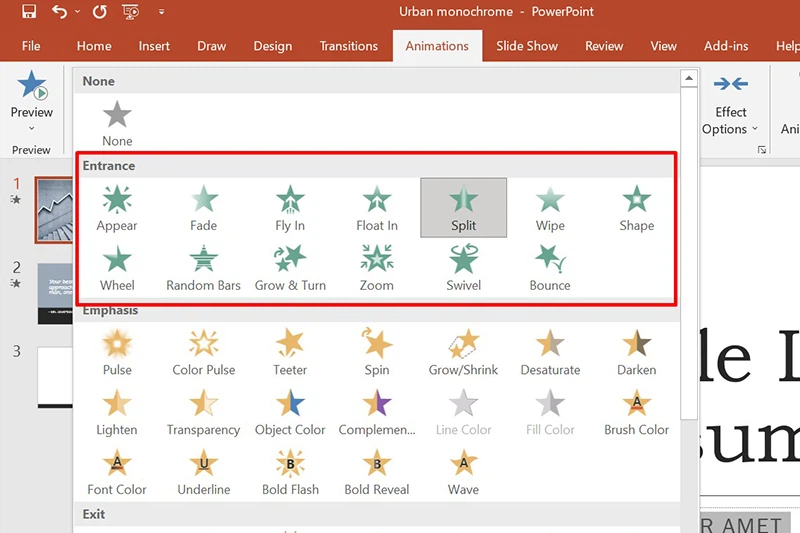Select the Fly In entrance animation
This screenshot has height=533, width=800.
click(x=290, y=208)
